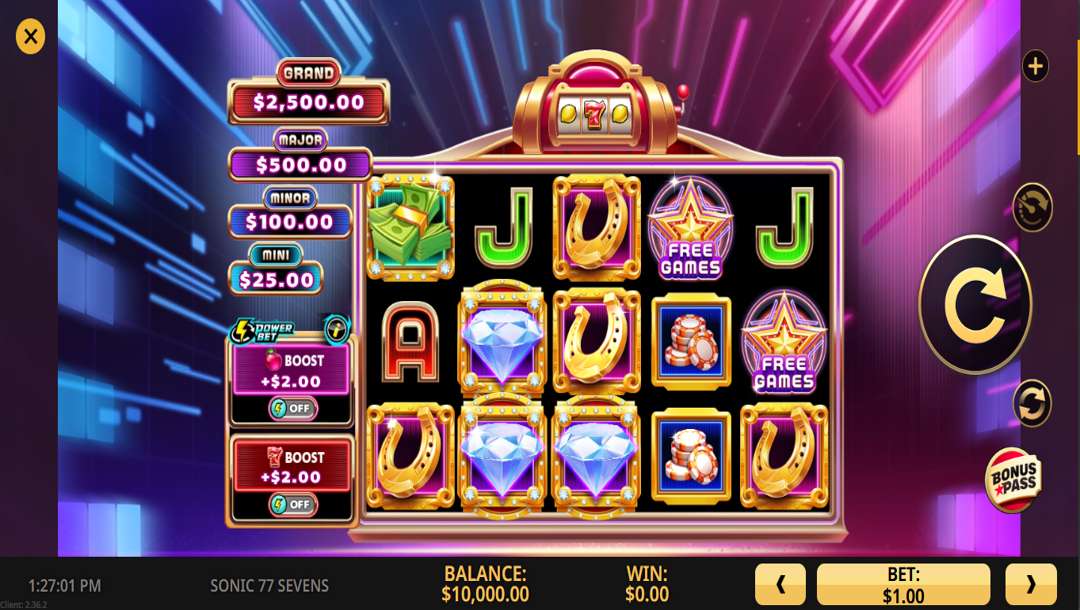The height and width of the screenshot is (610, 1080).
Task: Open the Power Bet info icon
Action: pos(338,329)
